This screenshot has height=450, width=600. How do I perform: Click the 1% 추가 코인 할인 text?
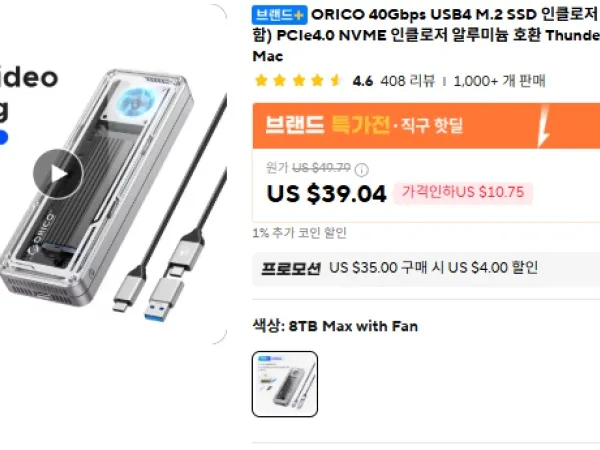point(299,233)
